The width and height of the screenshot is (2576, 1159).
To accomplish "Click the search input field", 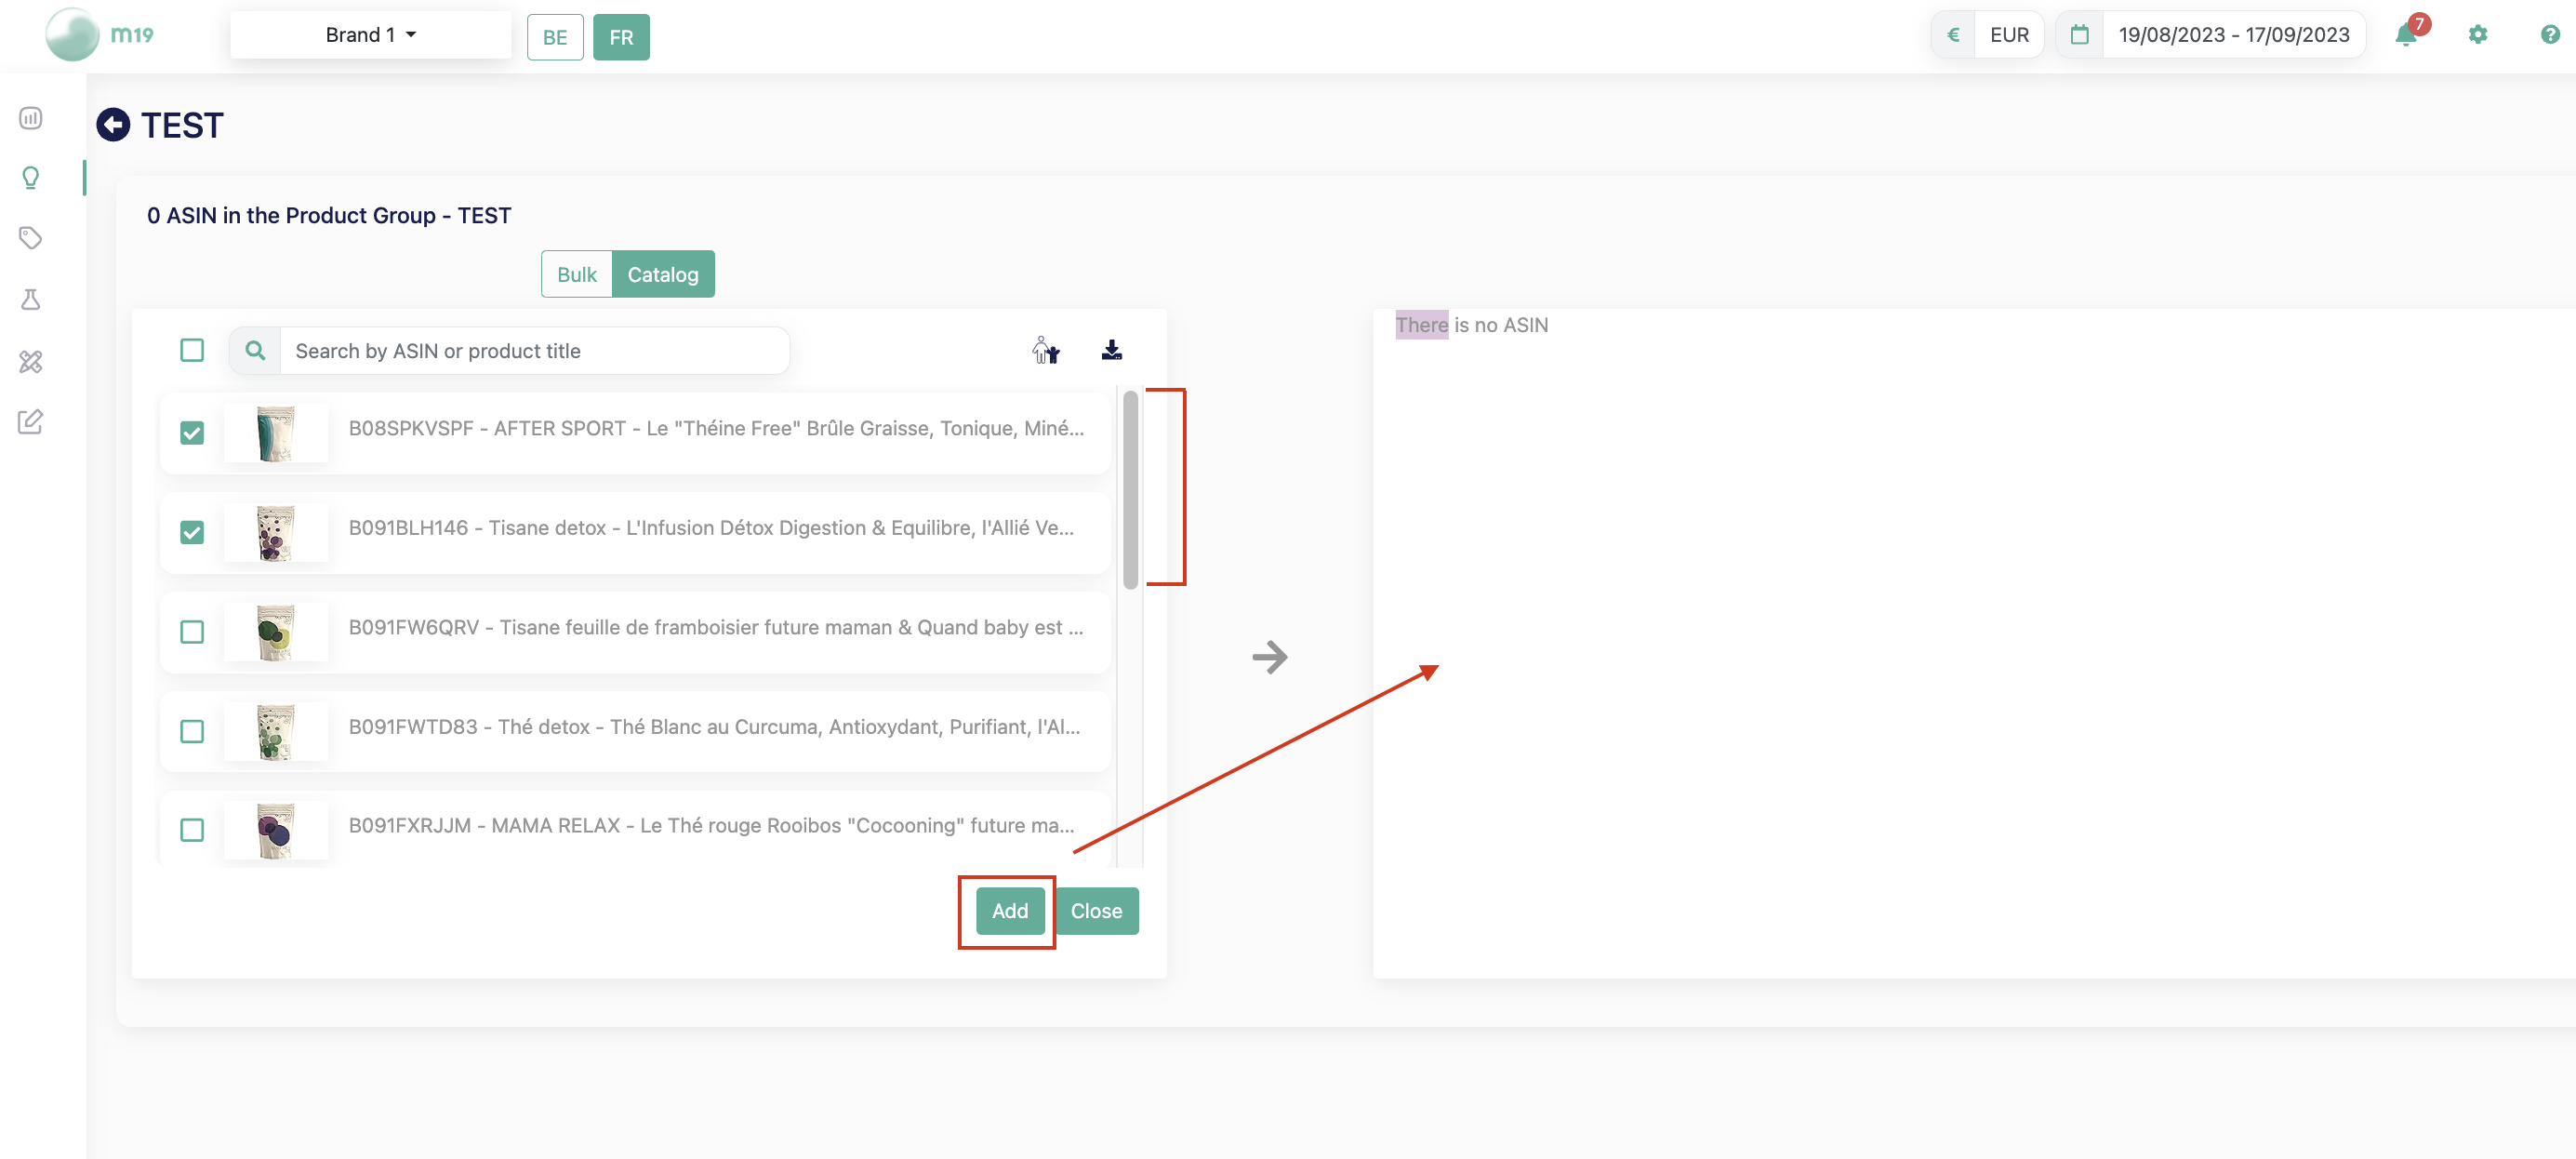I will coord(532,349).
